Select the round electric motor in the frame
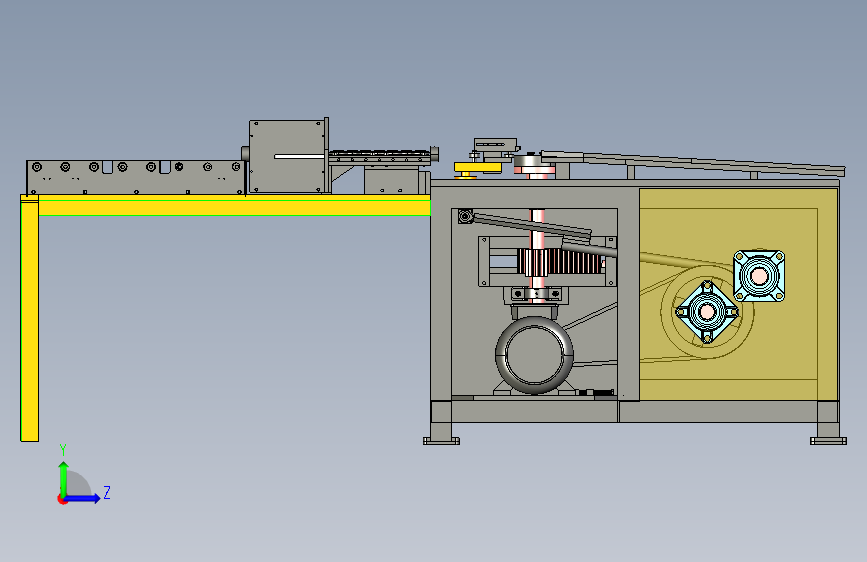The height and width of the screenshot is (562, 867). click(x=534, y=355)
